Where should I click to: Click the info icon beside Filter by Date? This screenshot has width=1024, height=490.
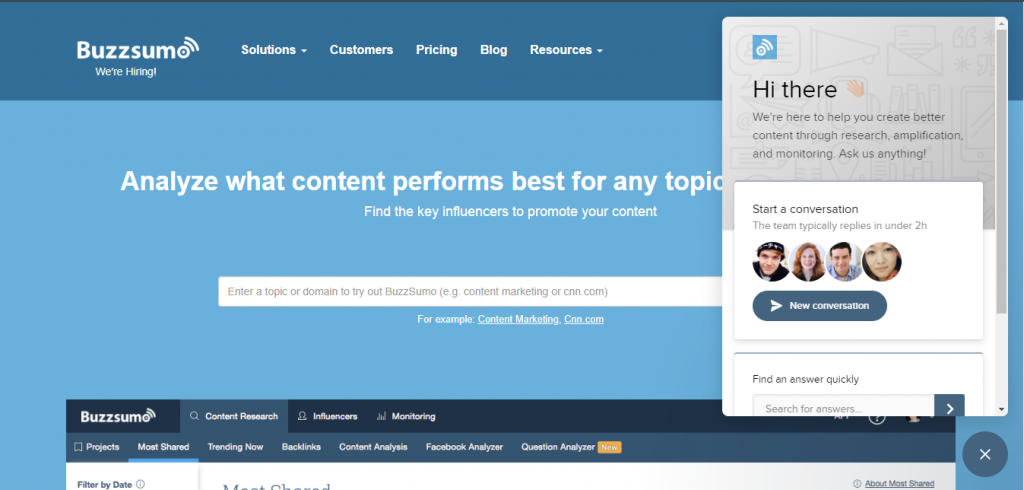140,485
